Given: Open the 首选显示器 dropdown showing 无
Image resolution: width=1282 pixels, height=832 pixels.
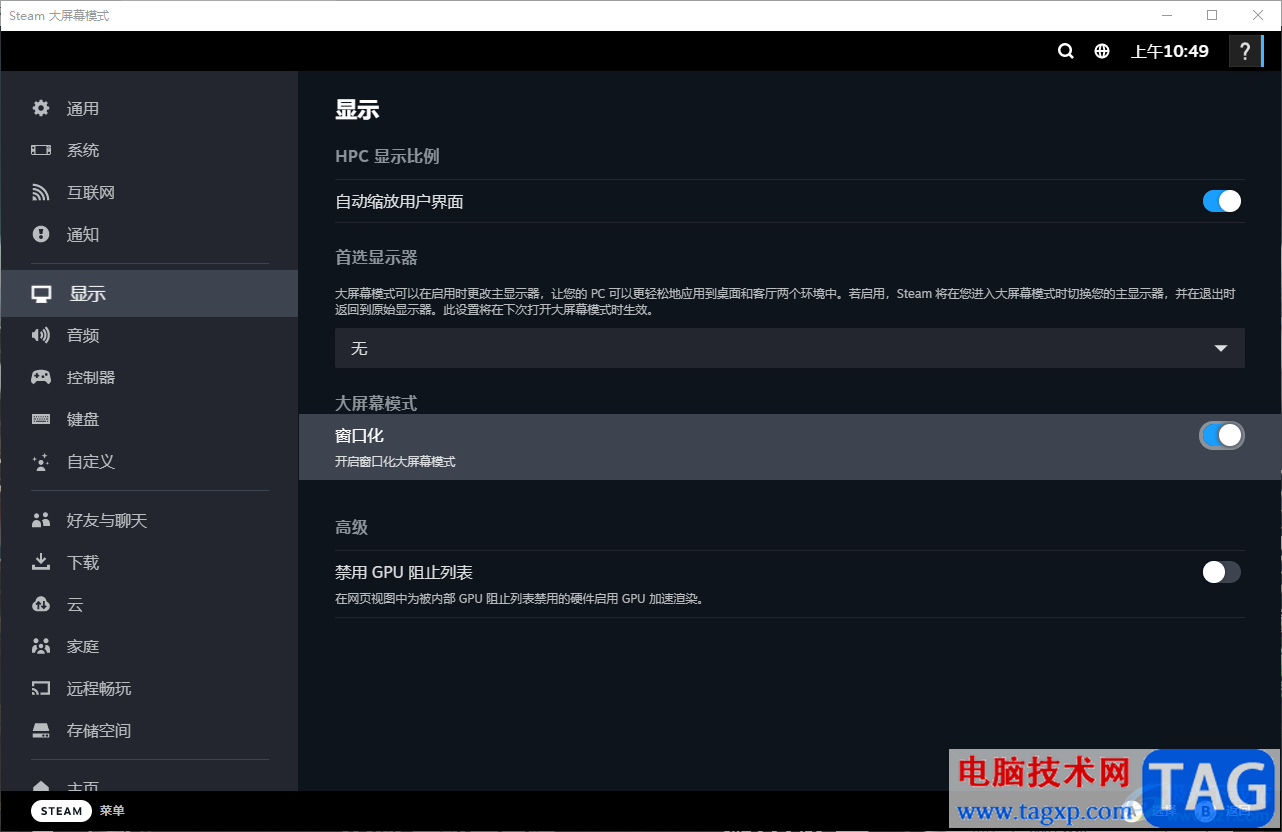Looking at the screenshot, I should pyautogui.click(x=790, y=348).
